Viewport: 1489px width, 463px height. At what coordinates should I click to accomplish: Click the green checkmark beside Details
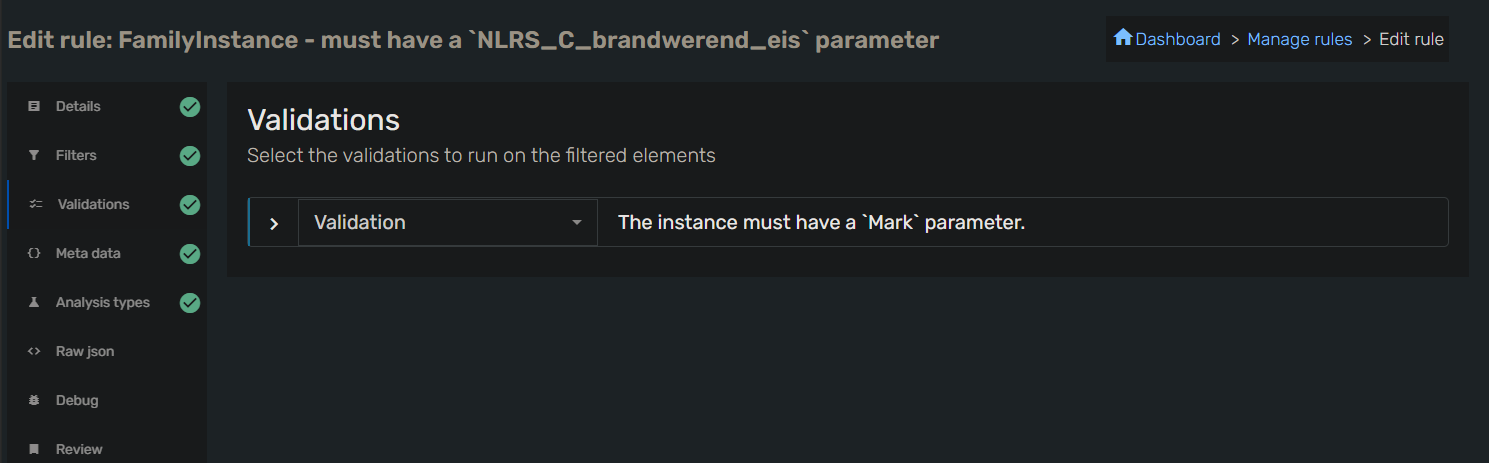coord(190,107)
